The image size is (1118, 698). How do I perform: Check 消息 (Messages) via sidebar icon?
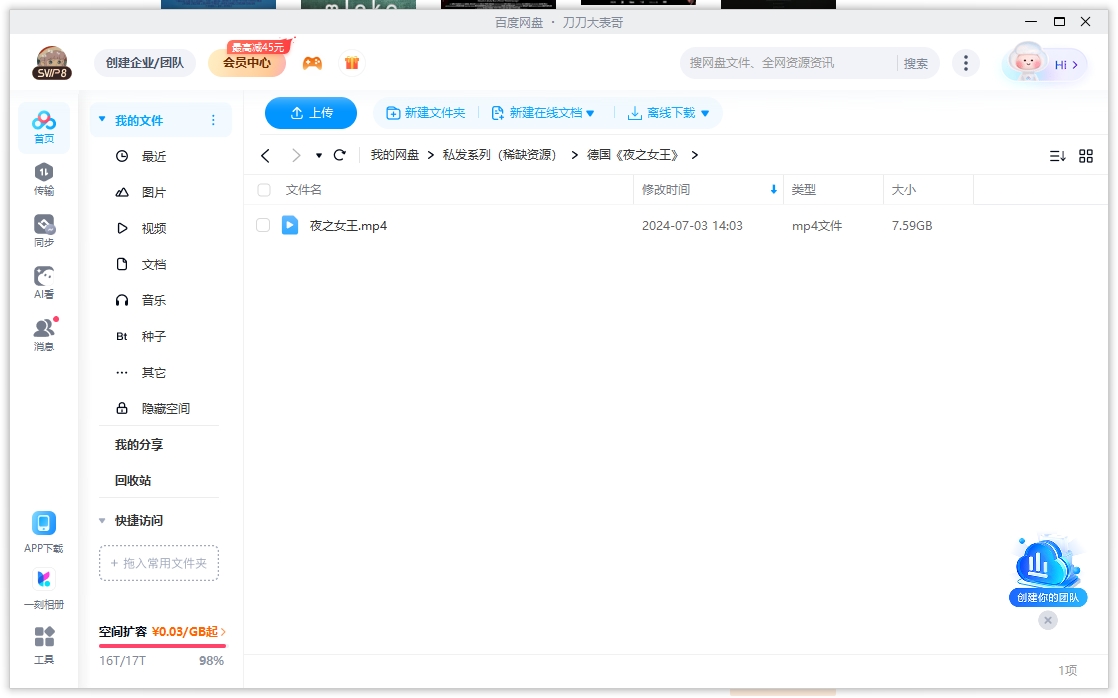coord(43,333)
